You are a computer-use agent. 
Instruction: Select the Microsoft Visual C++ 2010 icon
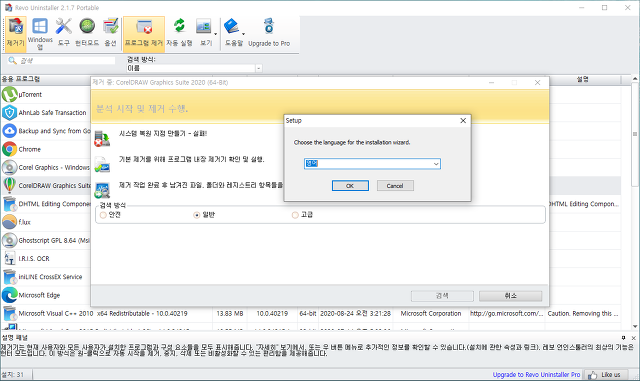coord(9,313)
